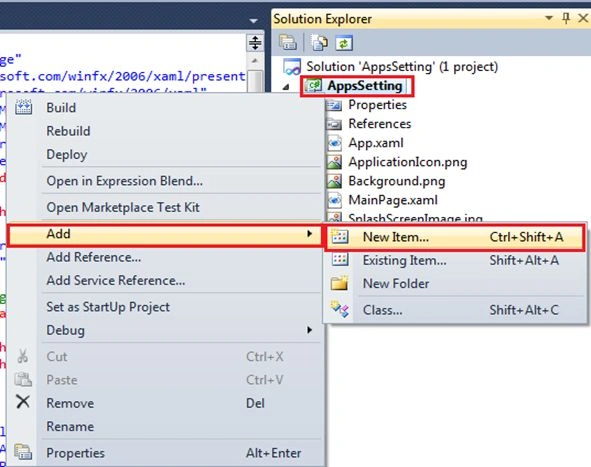Viewport: 591px width, 467px height.
Task: Open the editor tab list dropdown arrow
Action: (x=254, y=21)
